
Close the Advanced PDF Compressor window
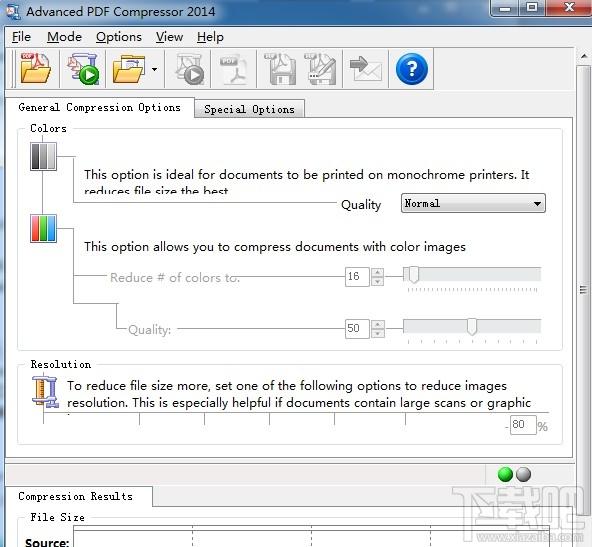click(569, 8)
